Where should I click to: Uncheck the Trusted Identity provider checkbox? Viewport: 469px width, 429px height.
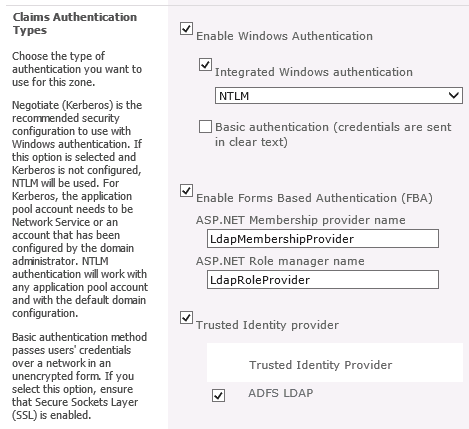pyautogui.click(x=186, y=318)
